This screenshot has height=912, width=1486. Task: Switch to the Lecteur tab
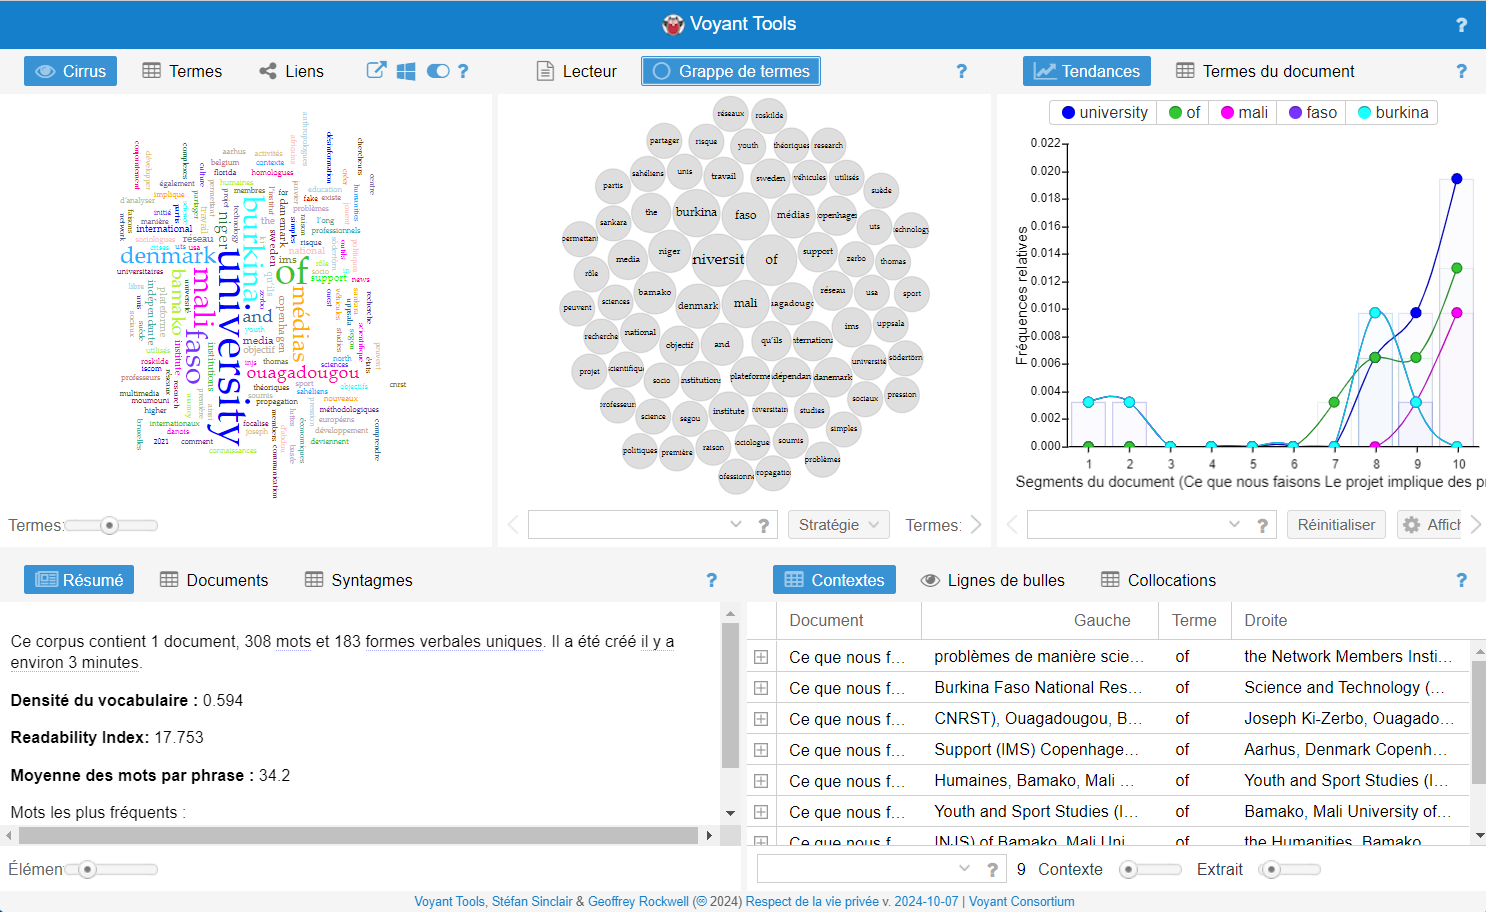coord(577,71)
